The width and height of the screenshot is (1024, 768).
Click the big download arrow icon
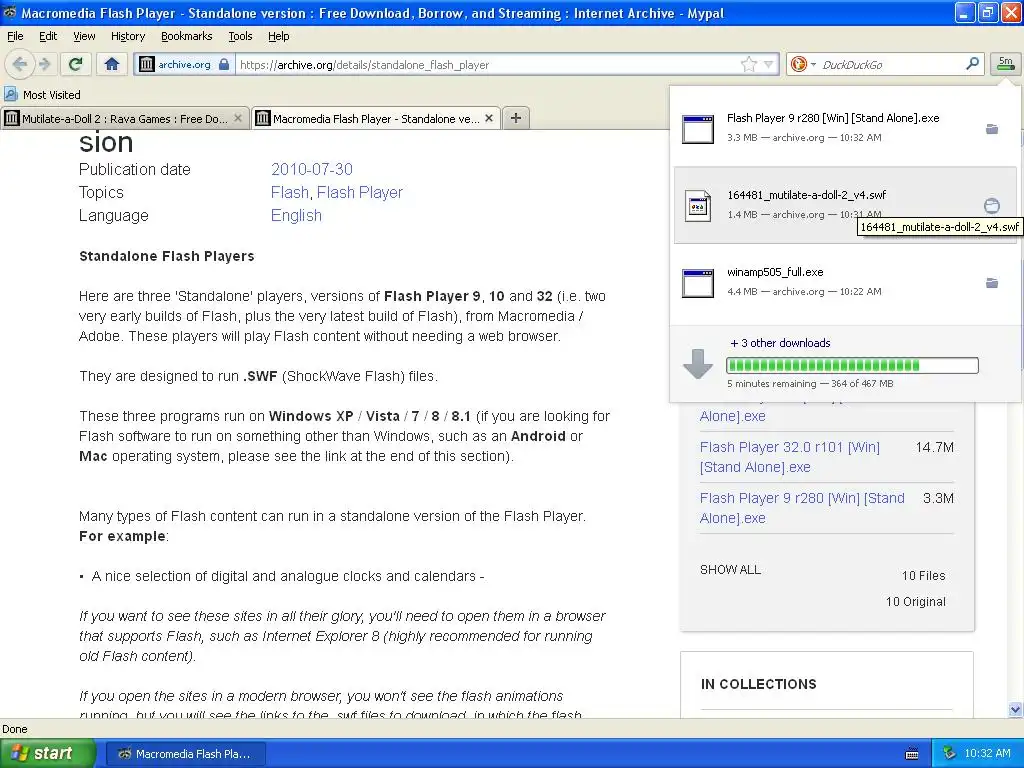pos(697,364)
